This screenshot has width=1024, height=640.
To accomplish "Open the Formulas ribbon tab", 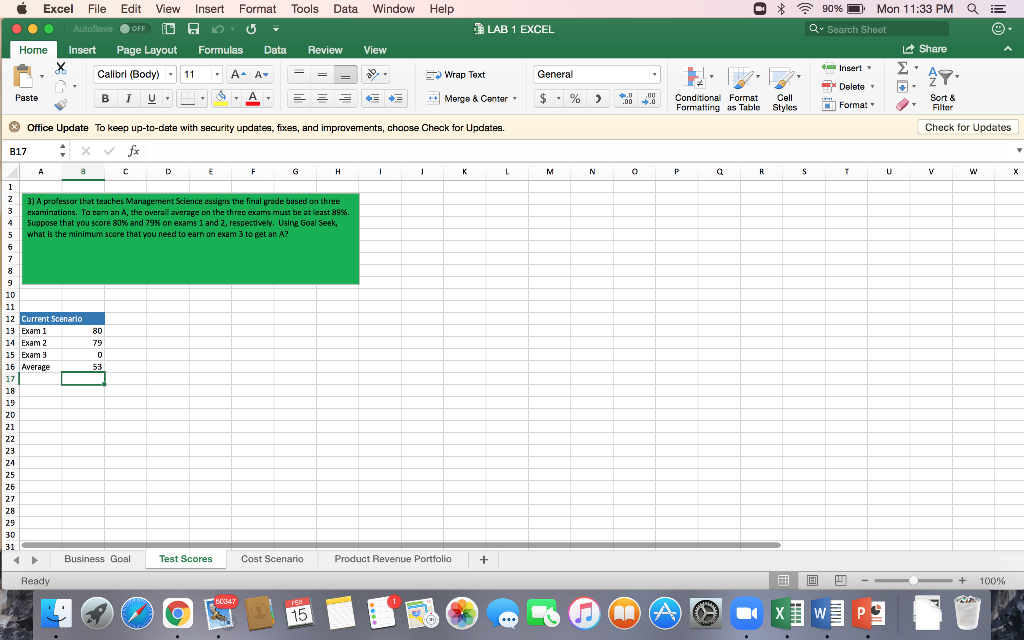I will 221,50.
